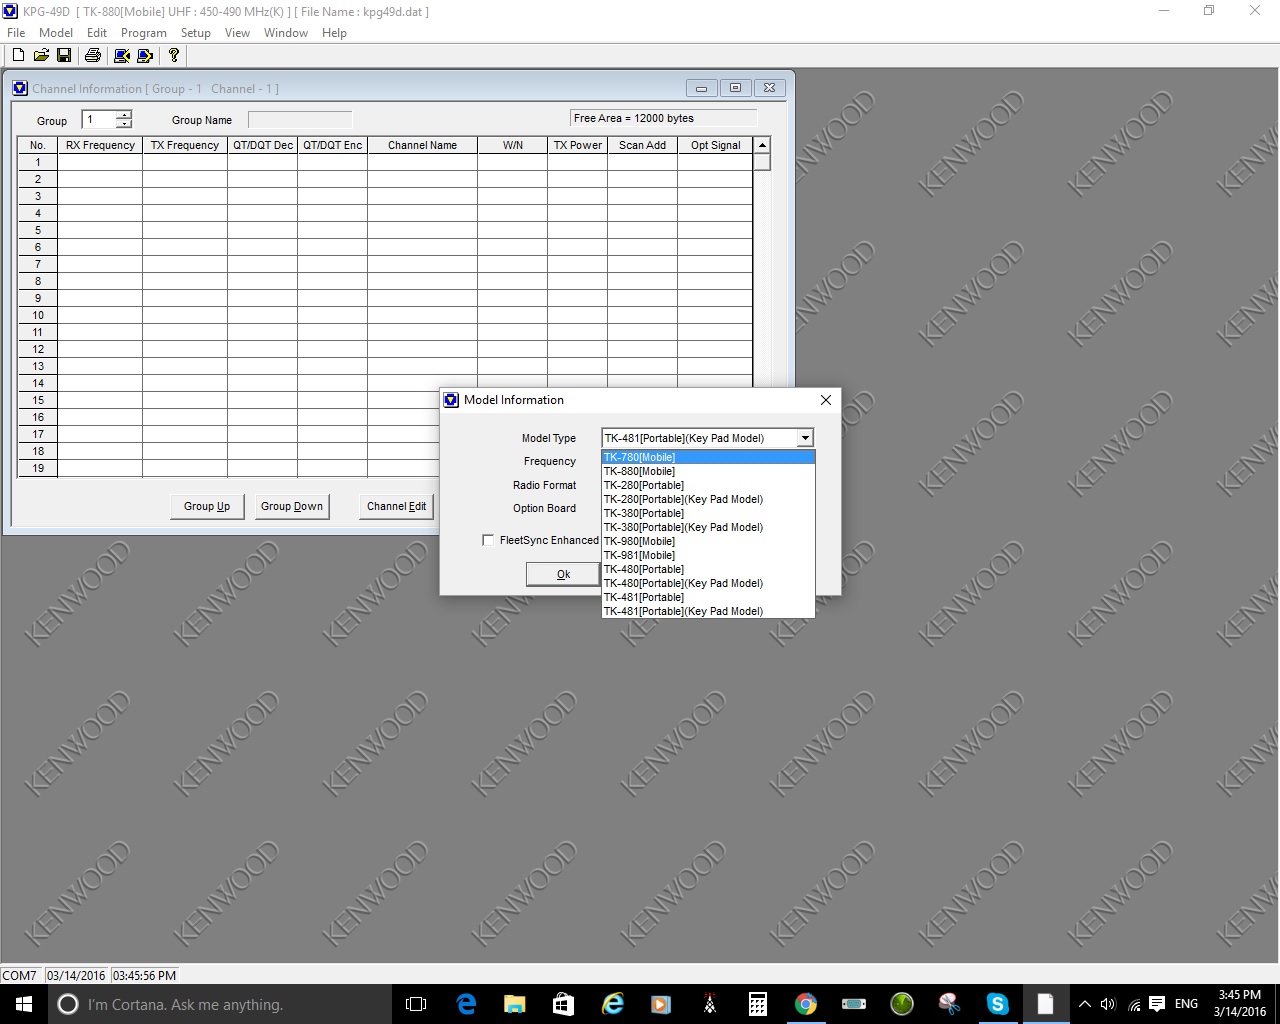
Task: Open Google Chrome from the taskbar
Action: [x=806, y=1004]
